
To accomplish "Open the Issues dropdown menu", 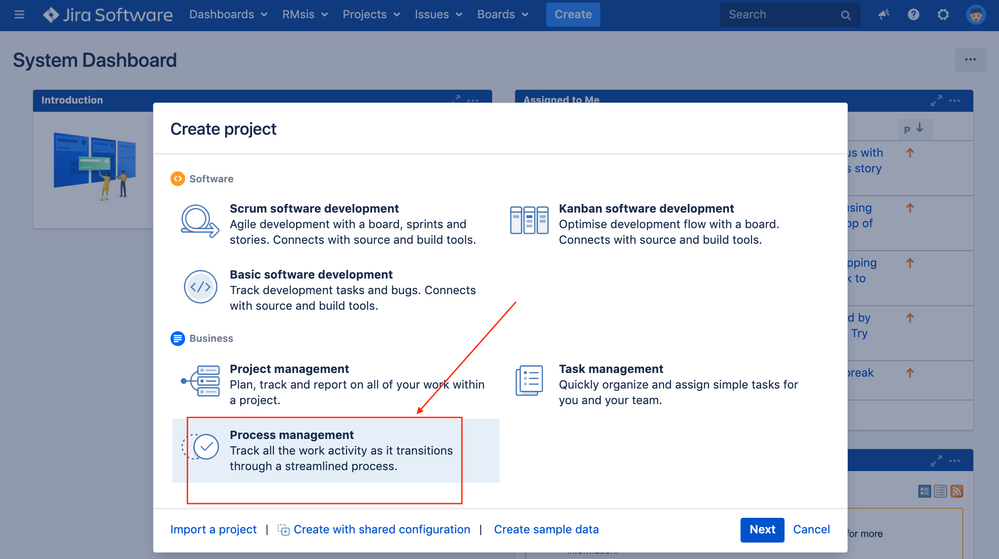I will coord(438,14).
